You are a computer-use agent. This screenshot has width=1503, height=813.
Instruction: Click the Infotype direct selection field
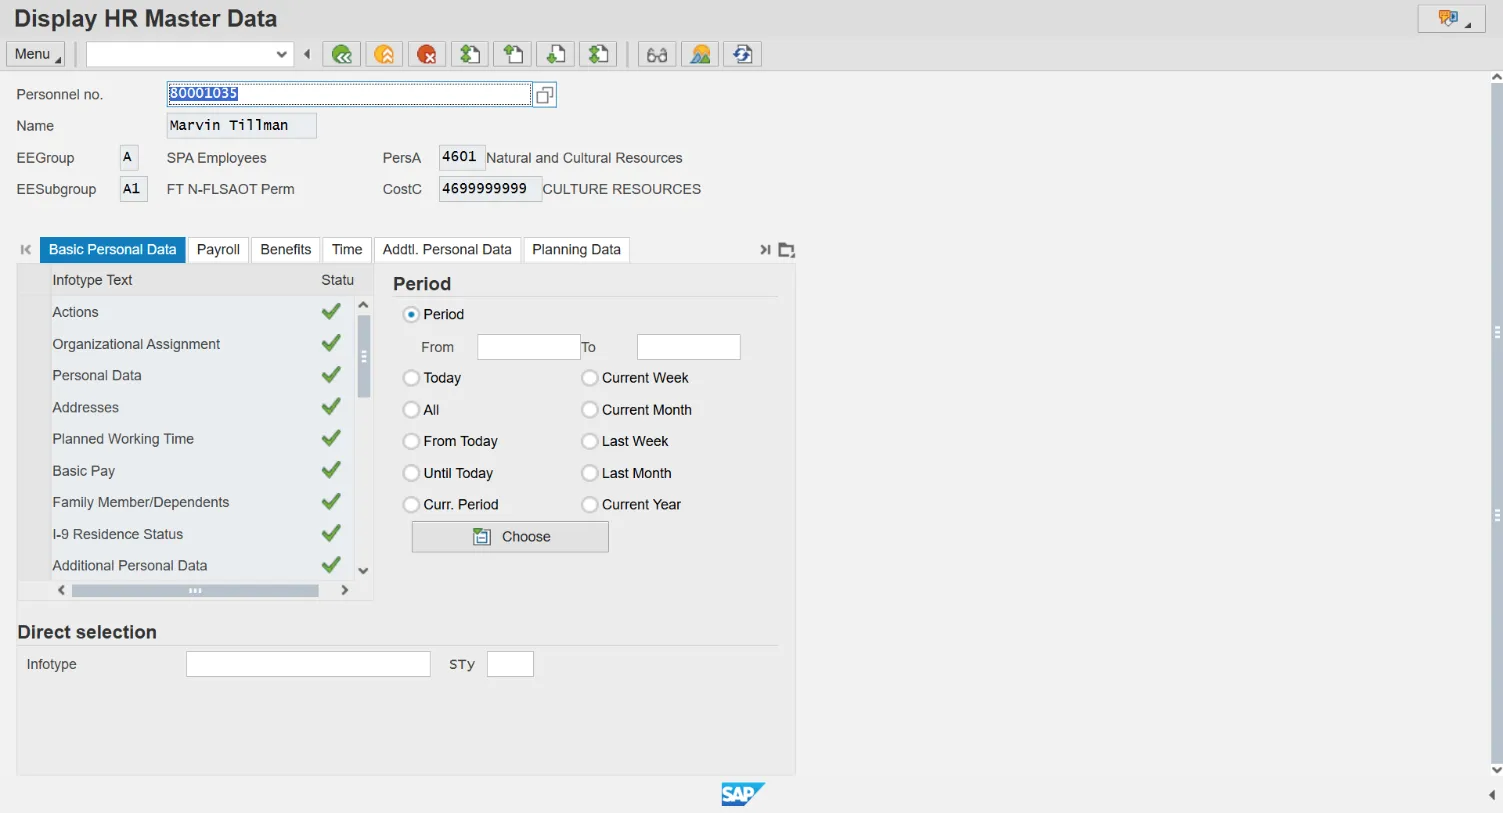tap(308, 664)
